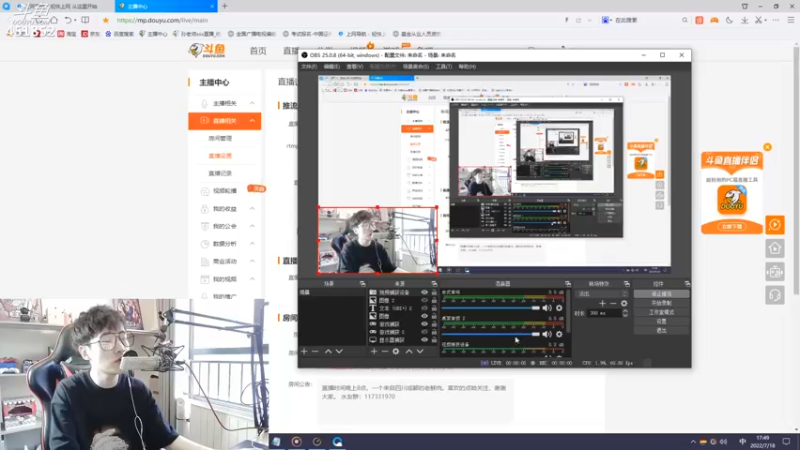Screen dimensions: 800x450
Task: Pop out the OBS Scenes dock panel
Action: coord(362,284)
